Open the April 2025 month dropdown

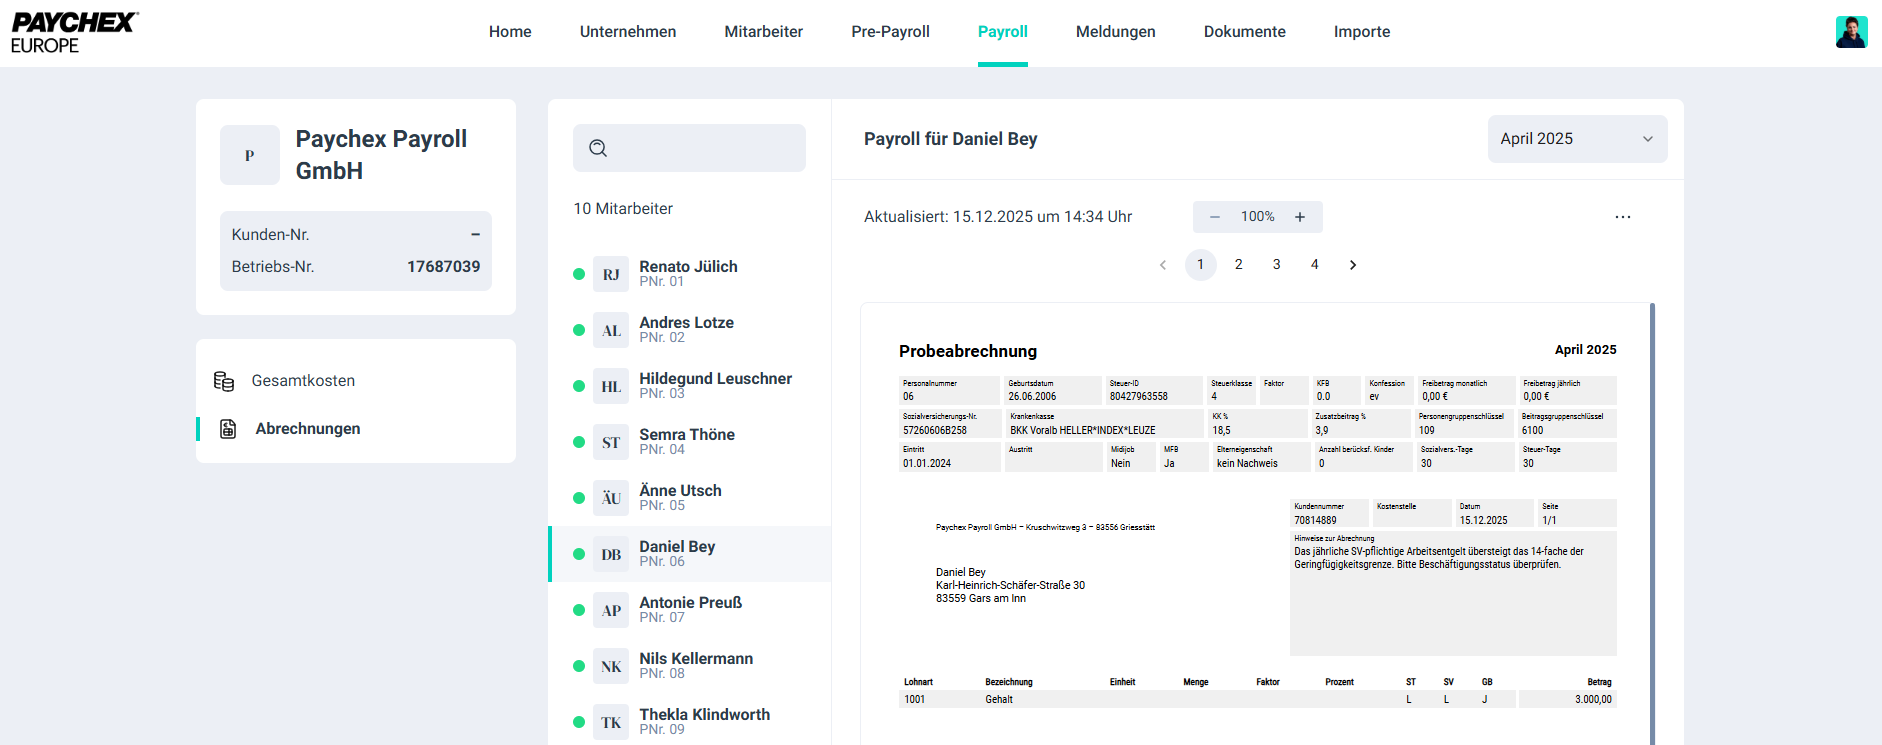[x=1576, y=139]
